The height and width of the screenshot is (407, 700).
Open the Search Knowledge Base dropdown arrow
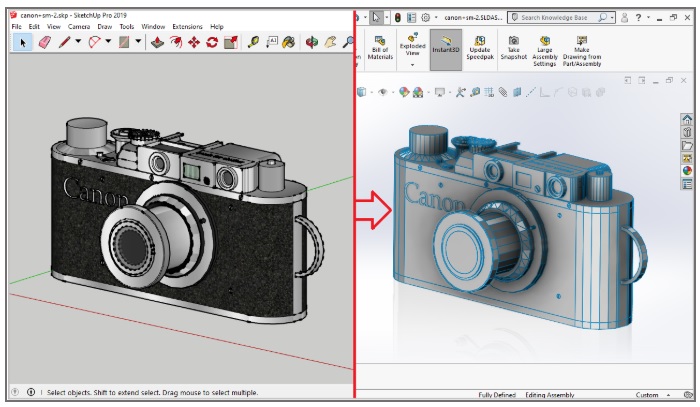point(612,18)
